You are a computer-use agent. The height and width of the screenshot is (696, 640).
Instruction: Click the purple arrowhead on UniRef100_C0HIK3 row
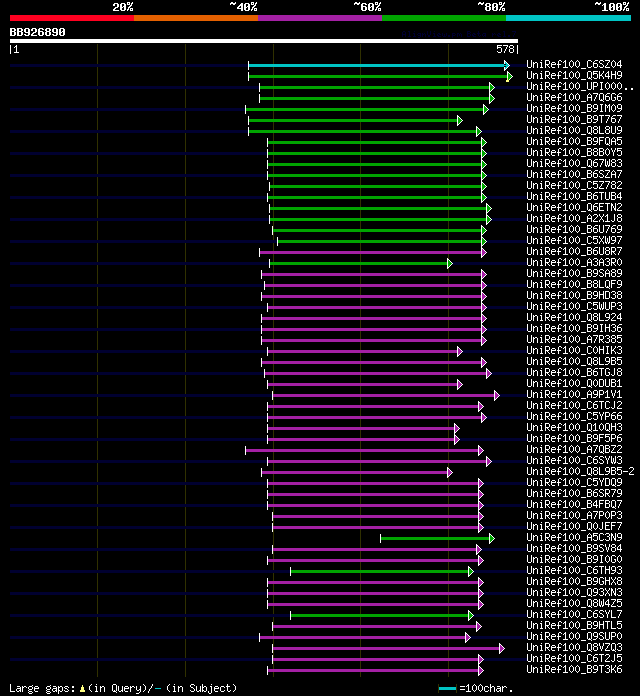pos(460,352)
